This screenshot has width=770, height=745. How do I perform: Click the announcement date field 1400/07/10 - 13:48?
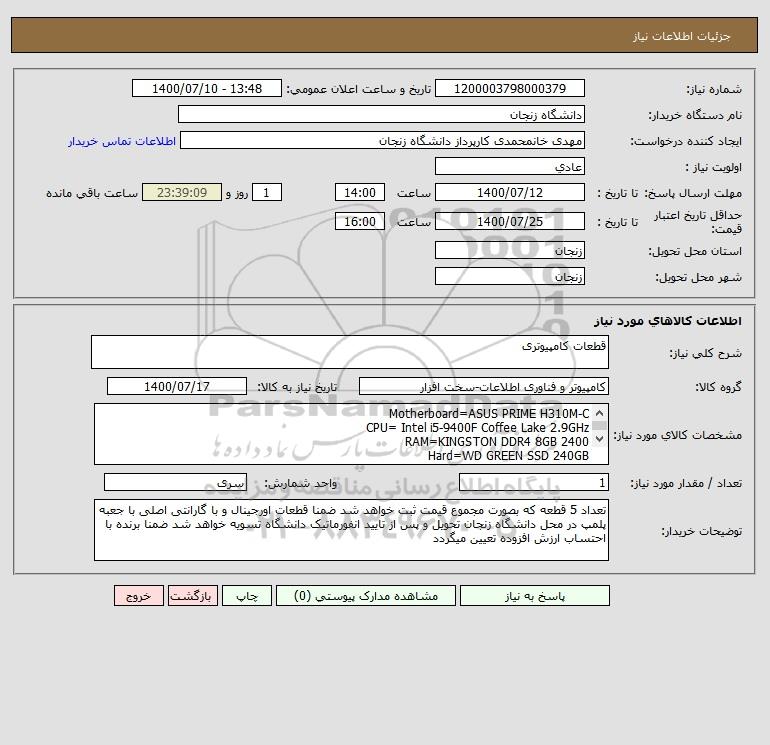coord(207,88)
